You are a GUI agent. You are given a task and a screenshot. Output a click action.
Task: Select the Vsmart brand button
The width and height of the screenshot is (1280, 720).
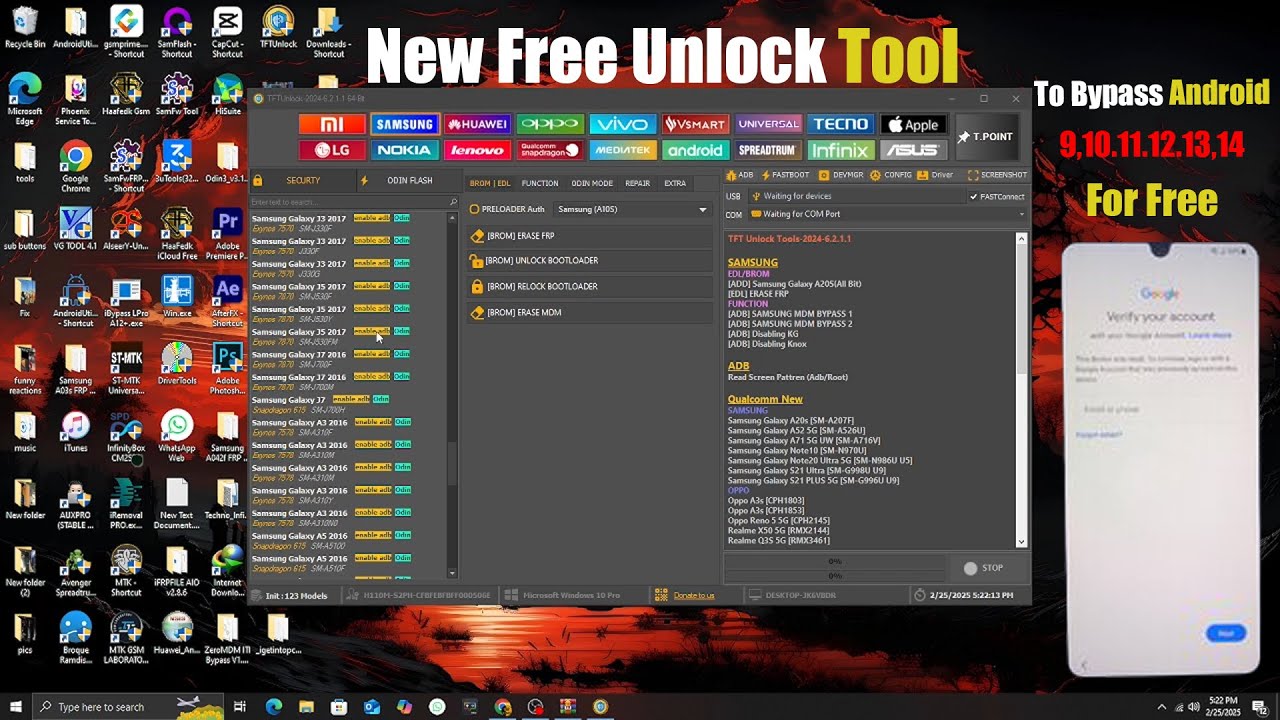(x=696, y=124)
